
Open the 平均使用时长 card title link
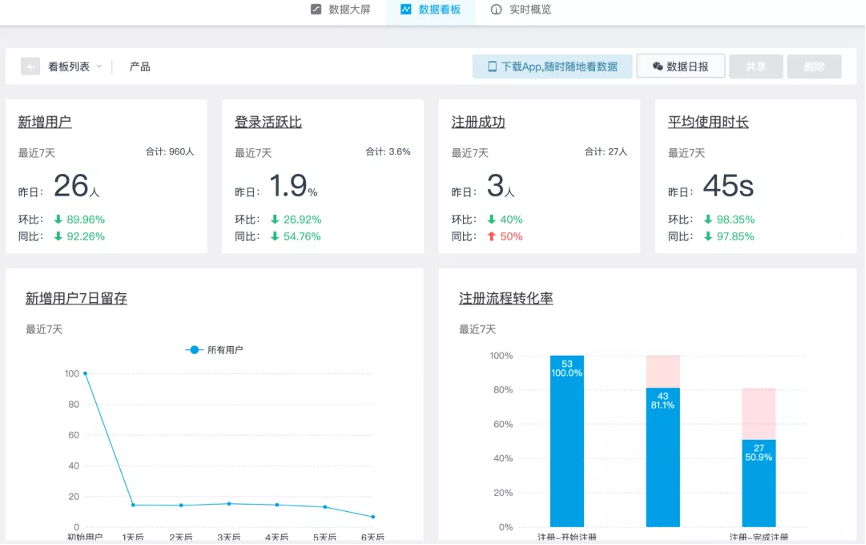pos(708,122)
